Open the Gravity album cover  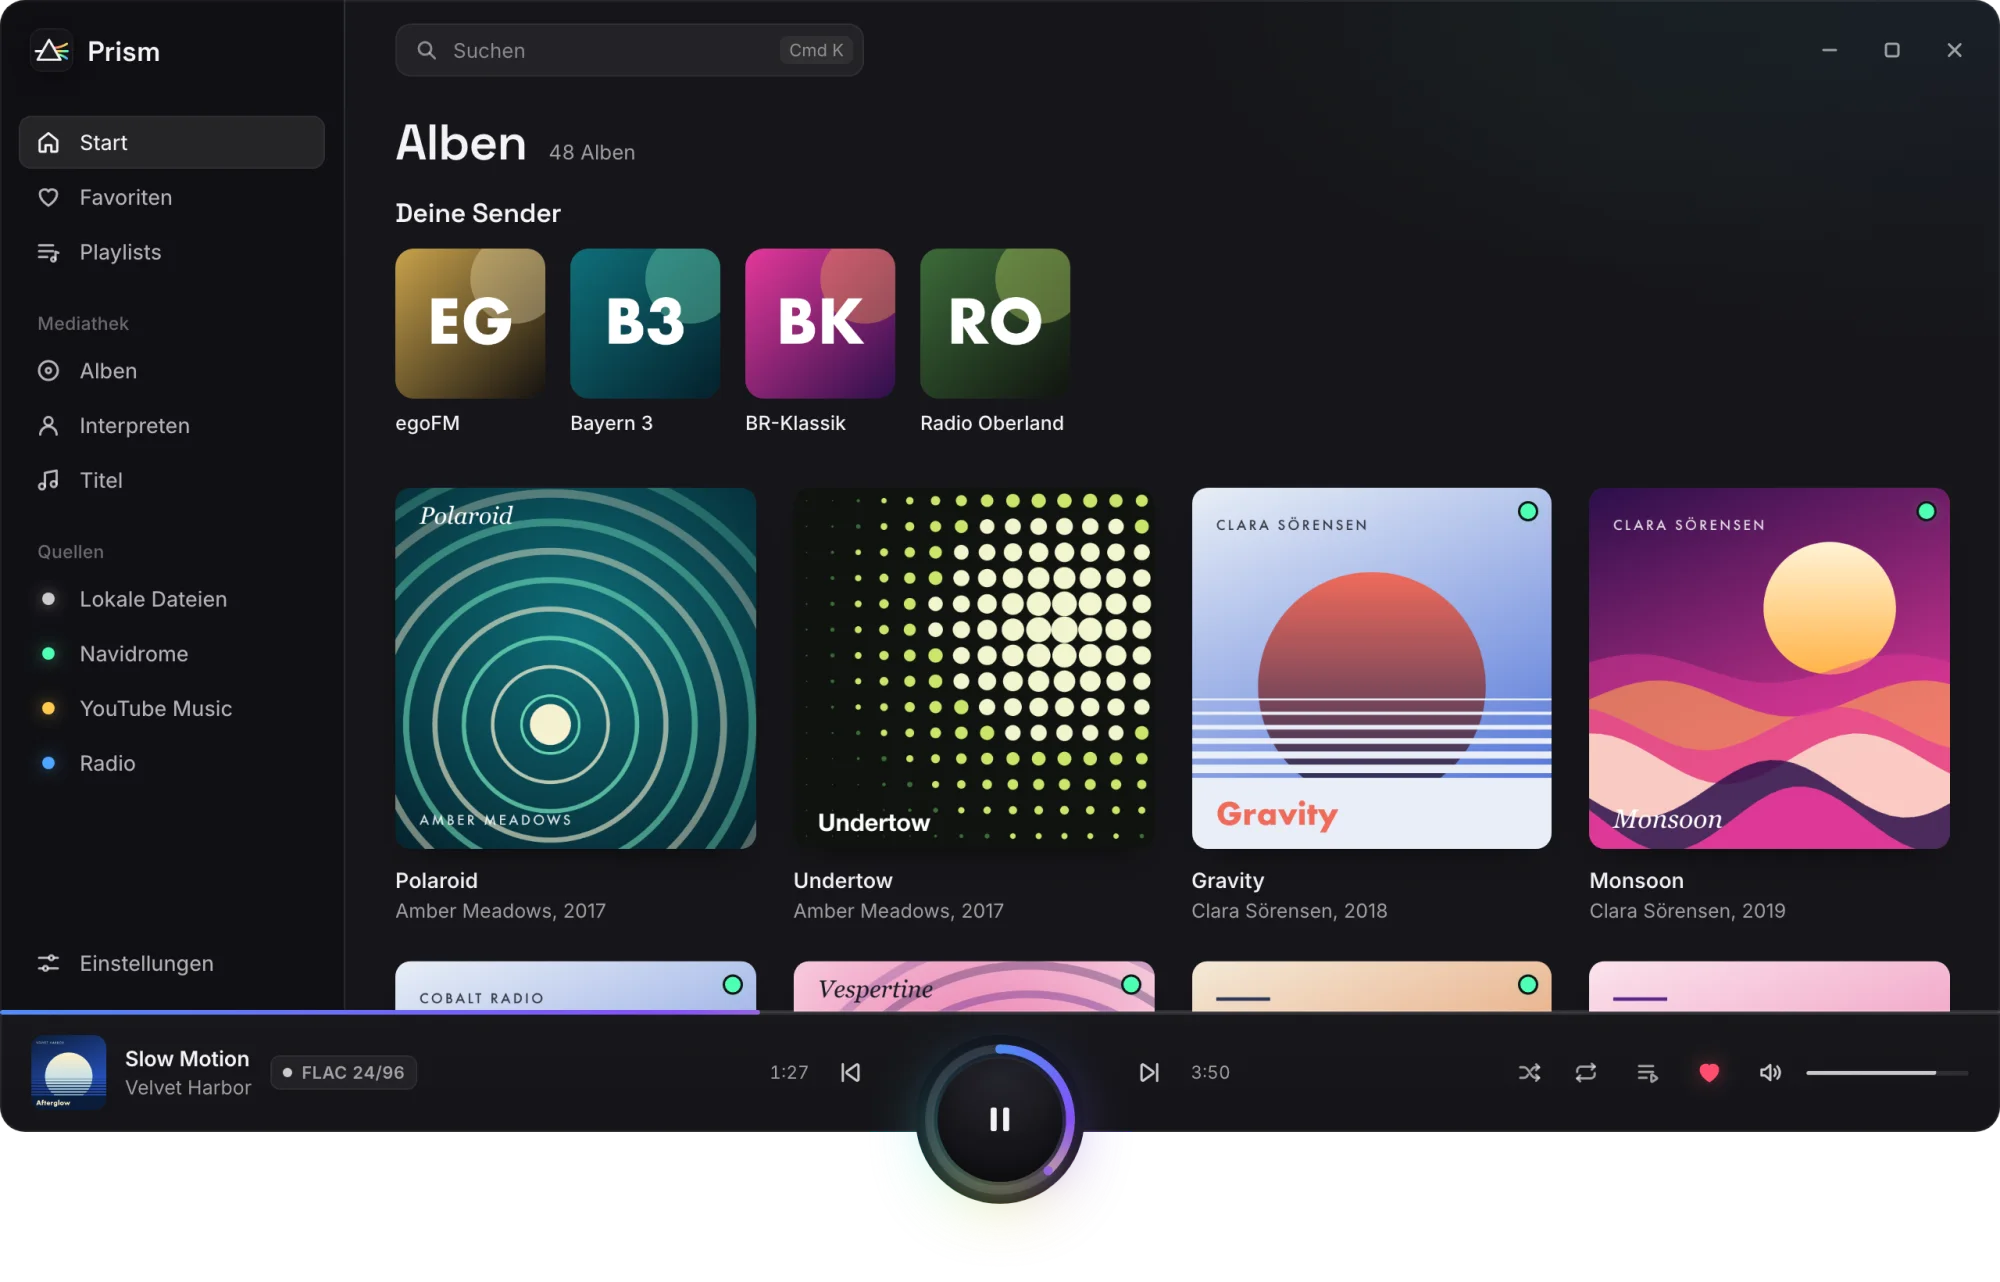1371,668
